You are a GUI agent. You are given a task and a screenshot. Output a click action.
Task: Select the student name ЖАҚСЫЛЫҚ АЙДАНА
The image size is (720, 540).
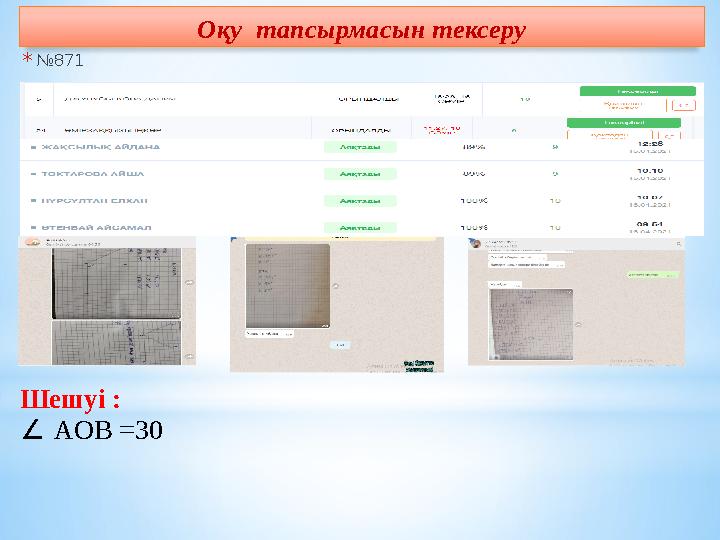point(101,147)
